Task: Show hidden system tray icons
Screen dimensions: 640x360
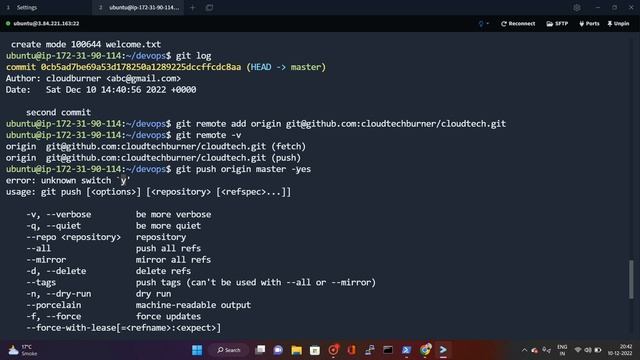Action: pos(524,350)
